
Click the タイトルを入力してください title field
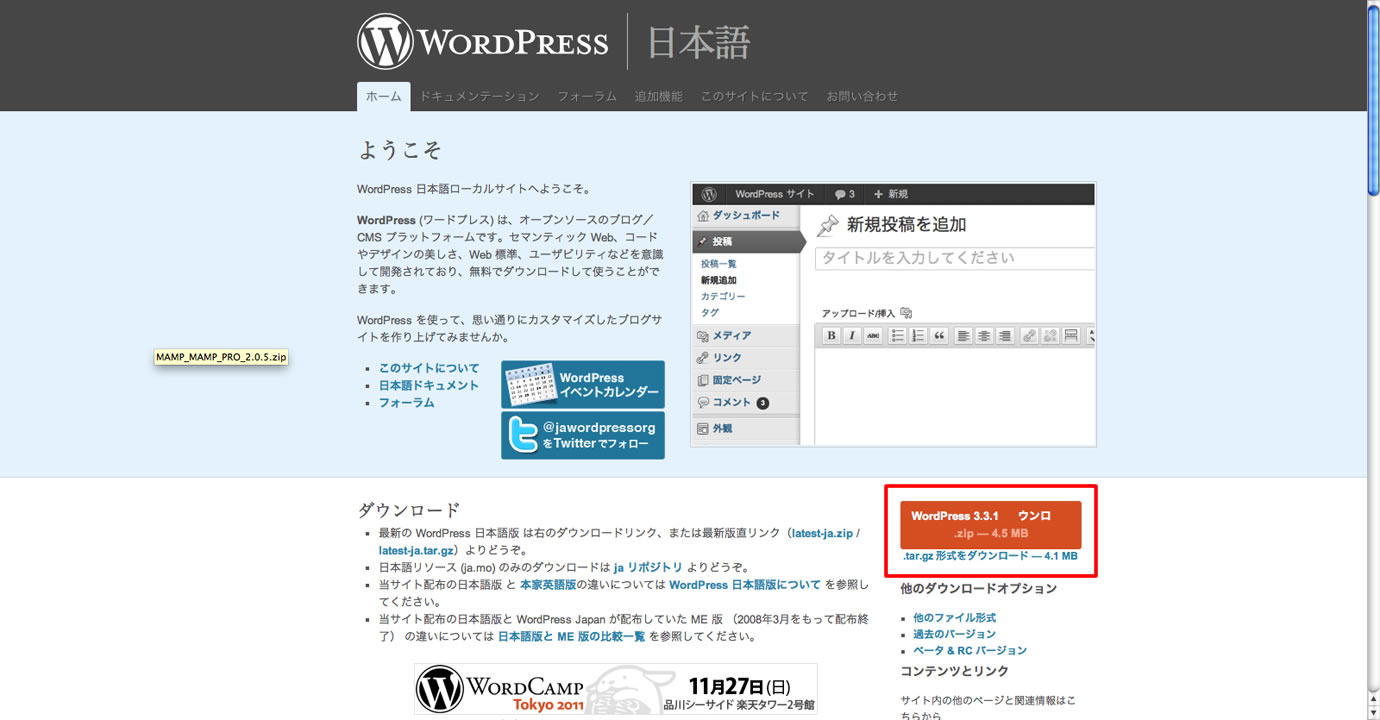(955, 258)
